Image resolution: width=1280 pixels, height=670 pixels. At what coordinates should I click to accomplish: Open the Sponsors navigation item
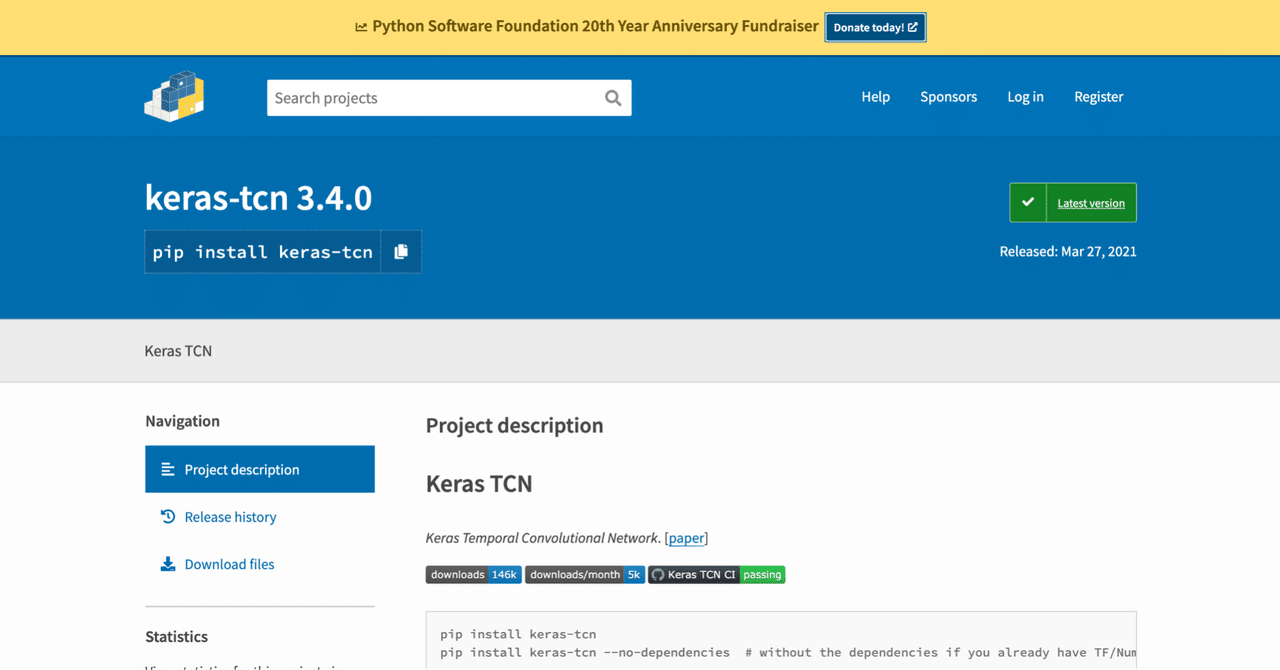tap(948, 96)
